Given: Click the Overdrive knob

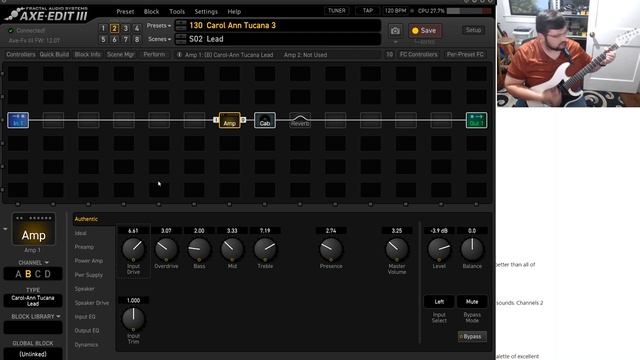Looking at the screenshot, I should (x=166, y=249).
